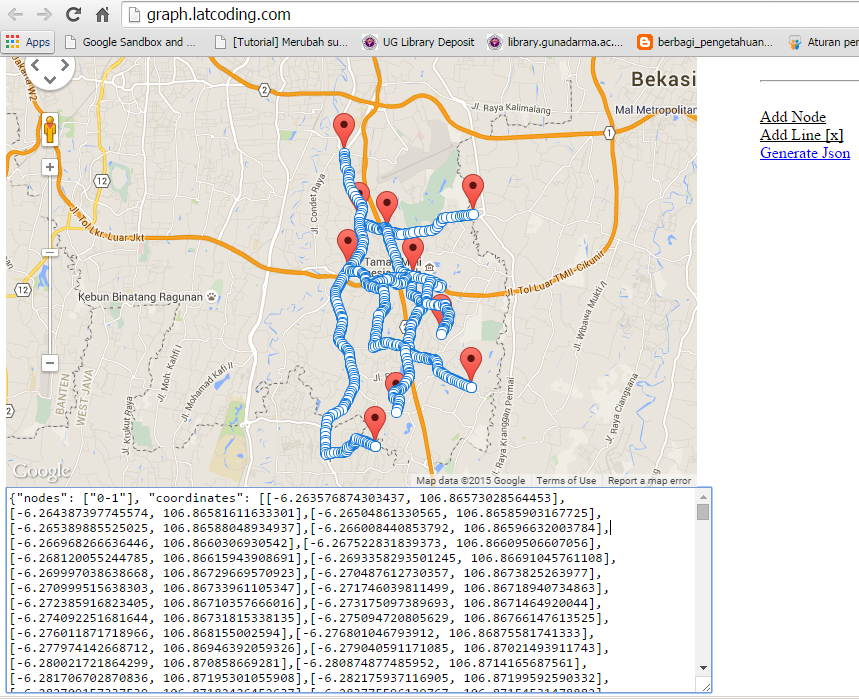Click the highway 1 route shield
This screenshot has width=859, height=699.
point(609,133)
